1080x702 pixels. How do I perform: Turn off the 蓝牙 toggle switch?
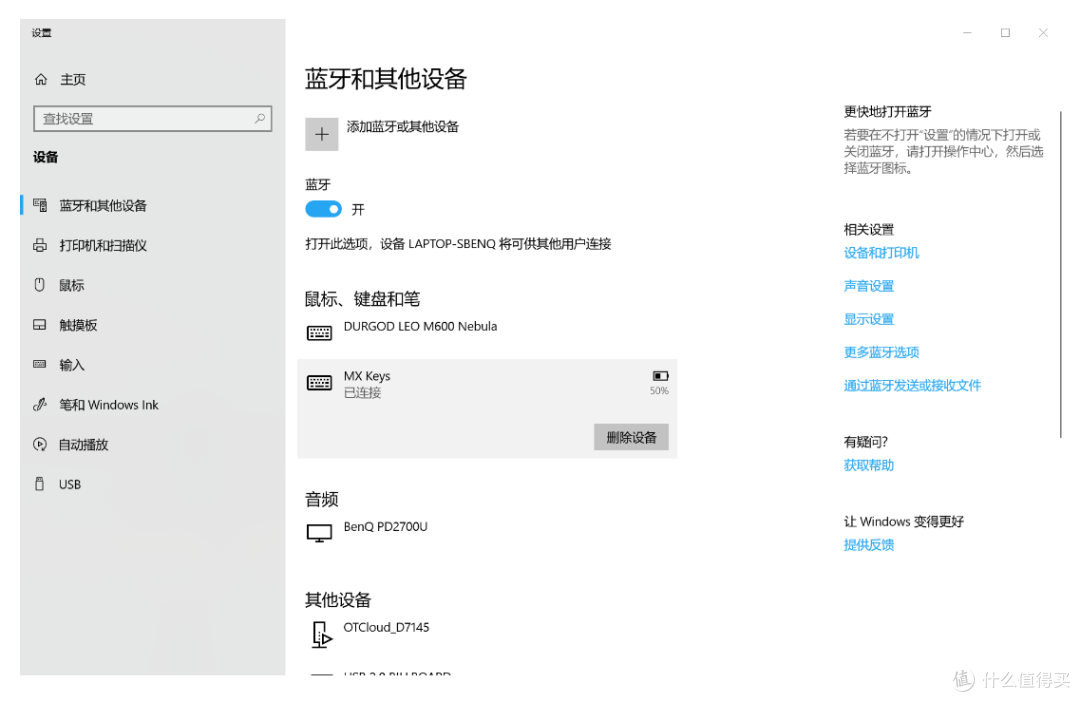pos(324,209)
